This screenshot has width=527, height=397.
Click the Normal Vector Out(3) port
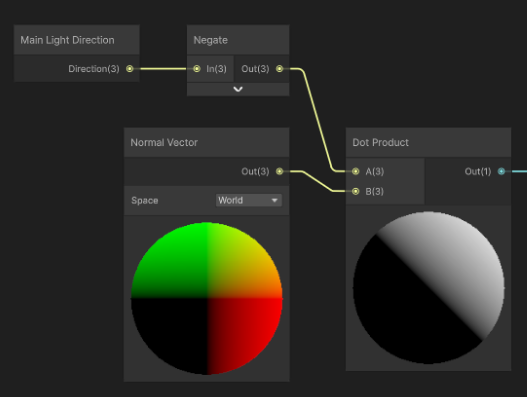[279, 171]
